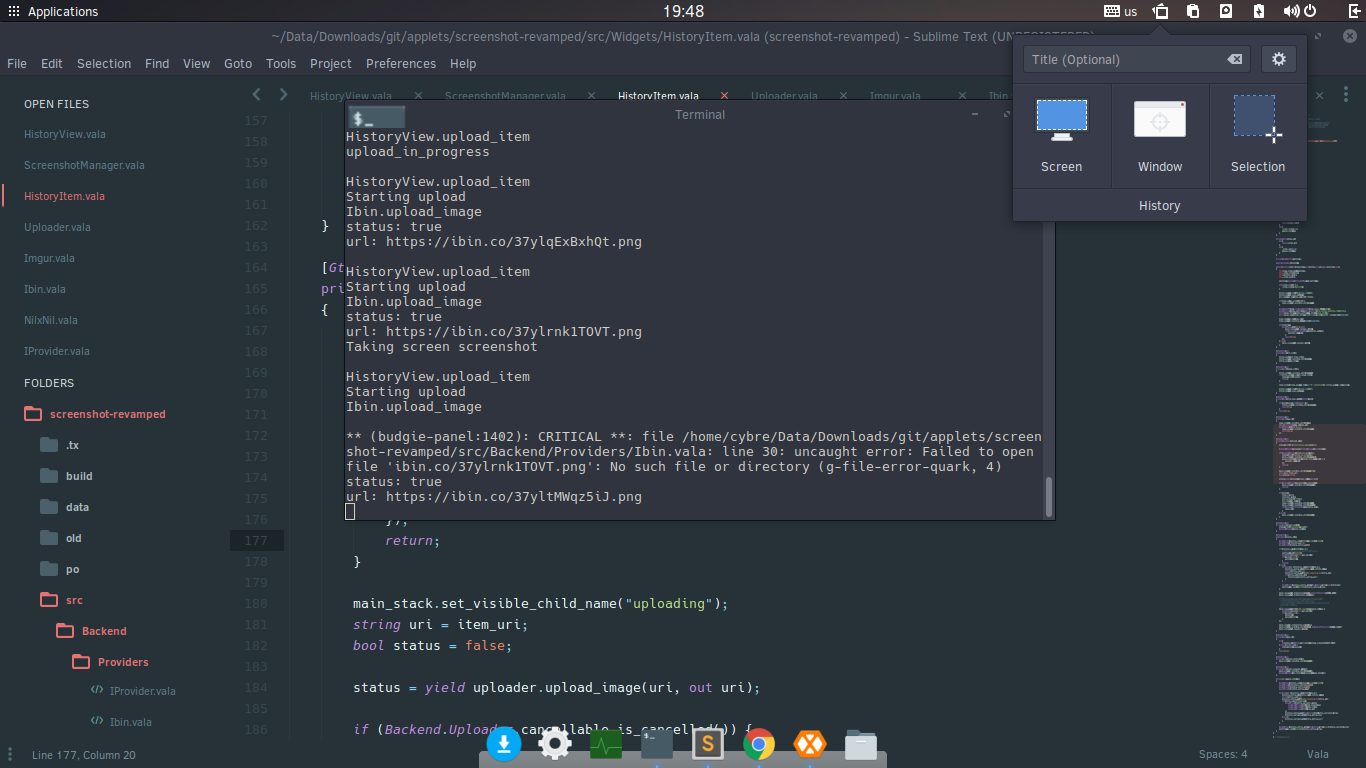Image resolution: width=1366 pixels, height=768 pixels.
Task: Open the volume control indicator
Action: click(x=1291, y=12)
